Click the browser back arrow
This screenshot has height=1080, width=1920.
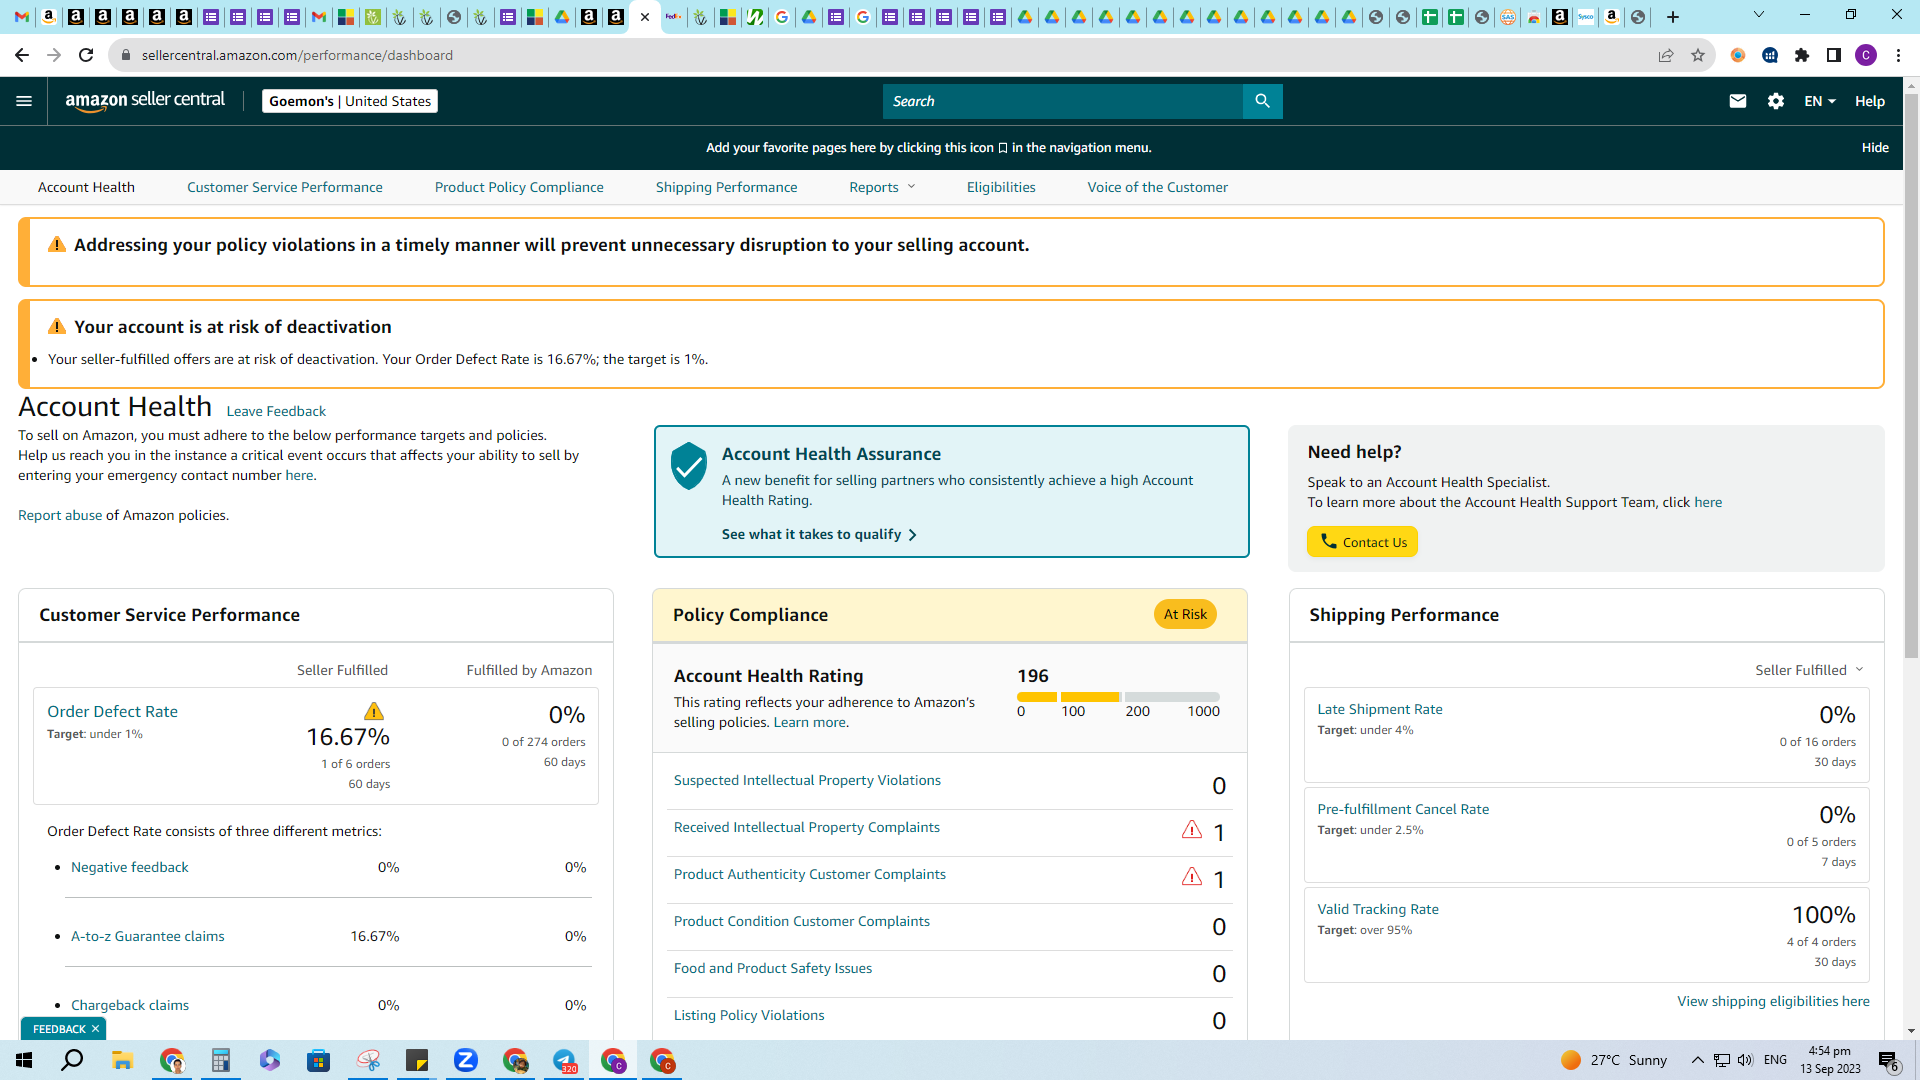tap(22, 55)
